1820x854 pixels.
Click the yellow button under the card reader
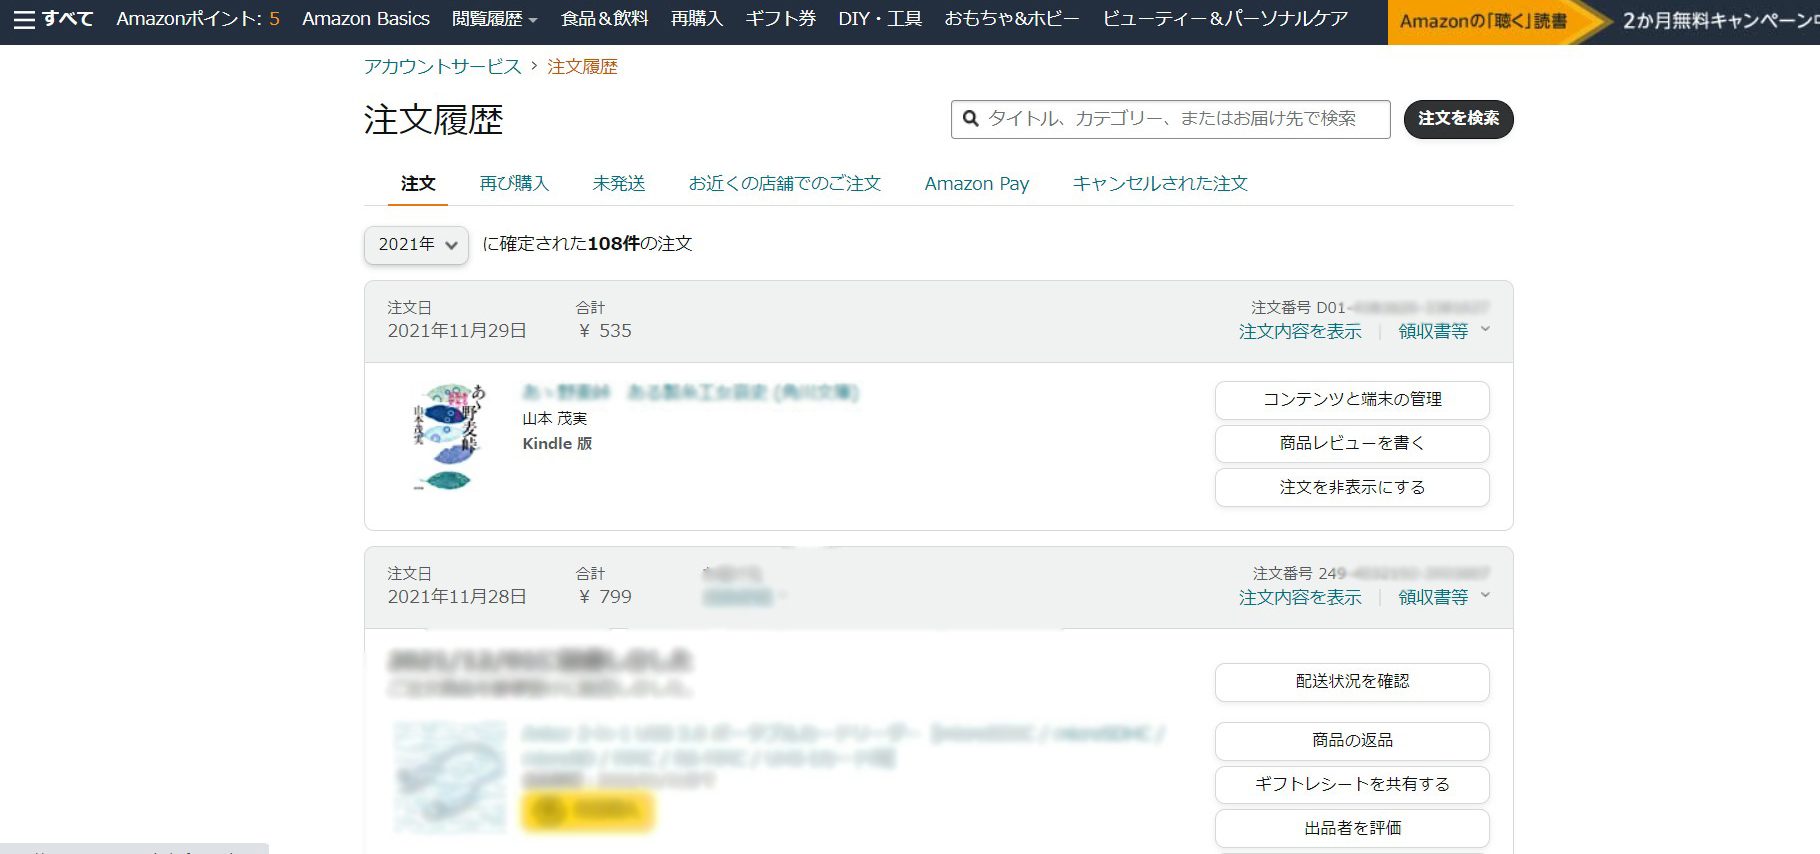[587, 811]
